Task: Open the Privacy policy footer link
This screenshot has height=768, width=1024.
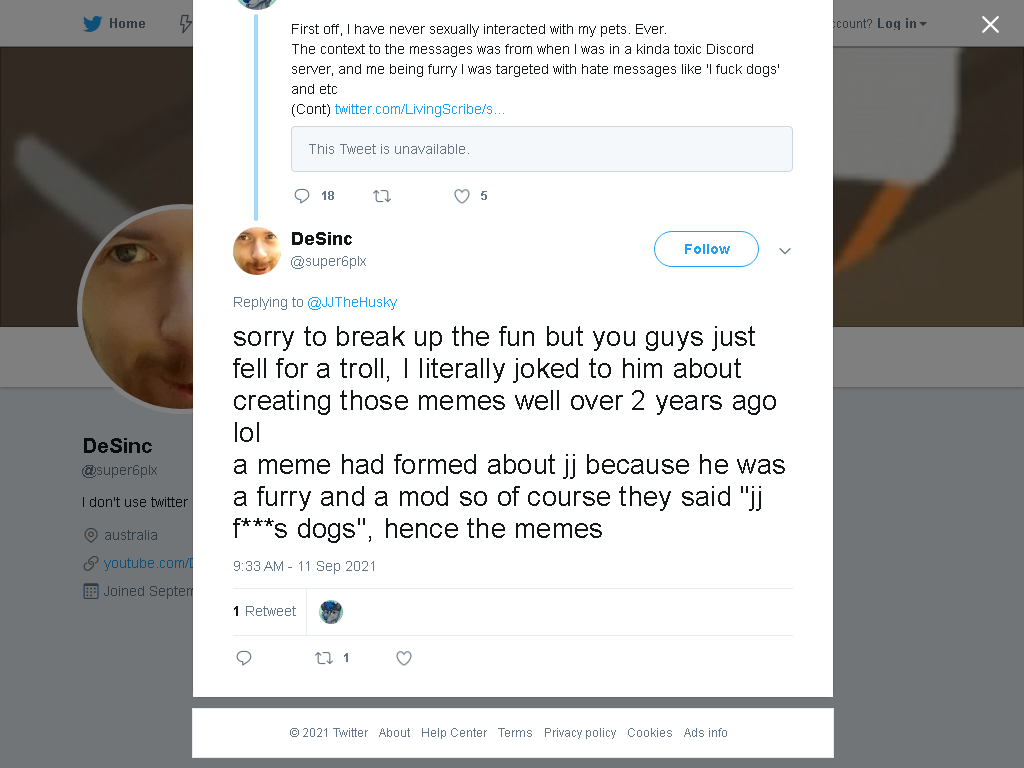Action: 580,733
